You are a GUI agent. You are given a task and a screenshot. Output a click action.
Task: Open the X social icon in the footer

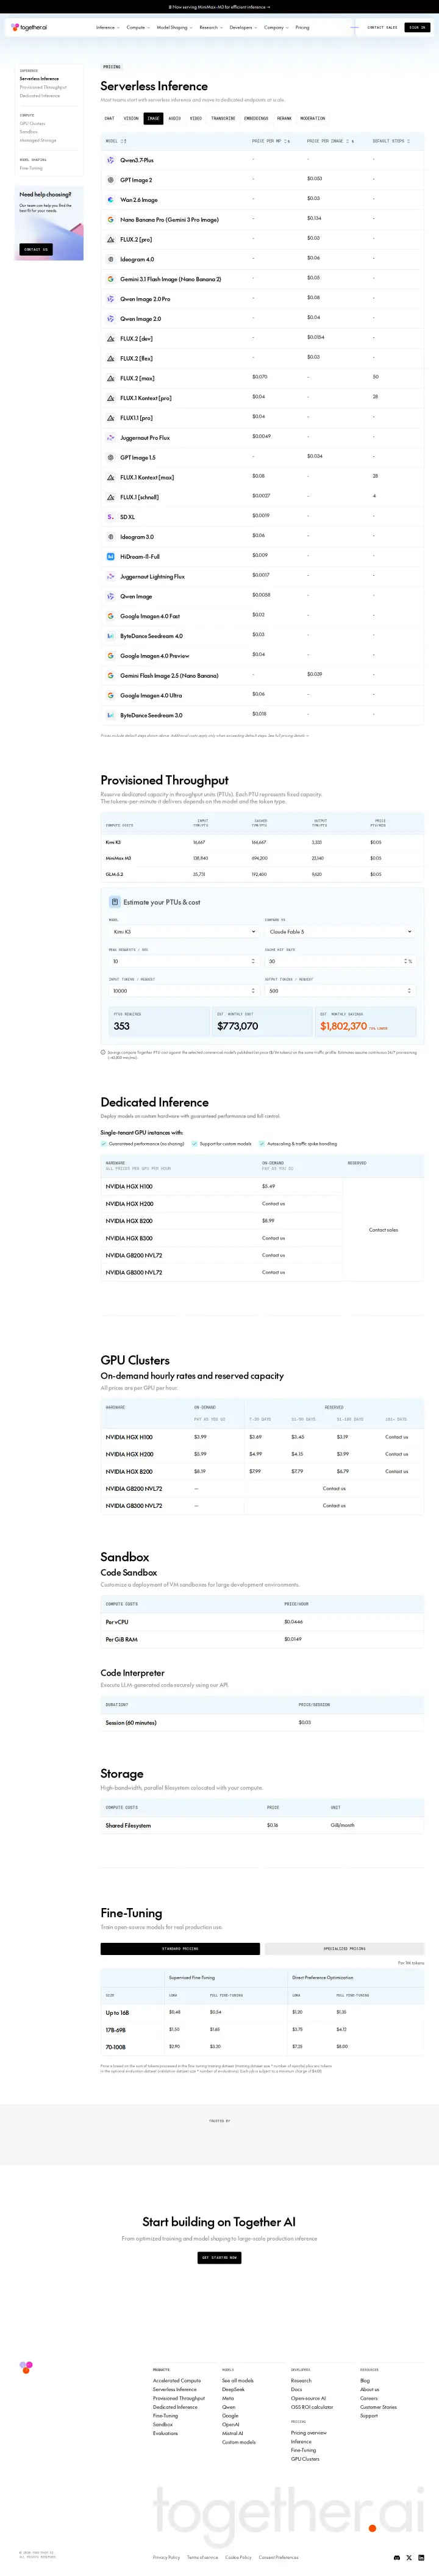409,2557
